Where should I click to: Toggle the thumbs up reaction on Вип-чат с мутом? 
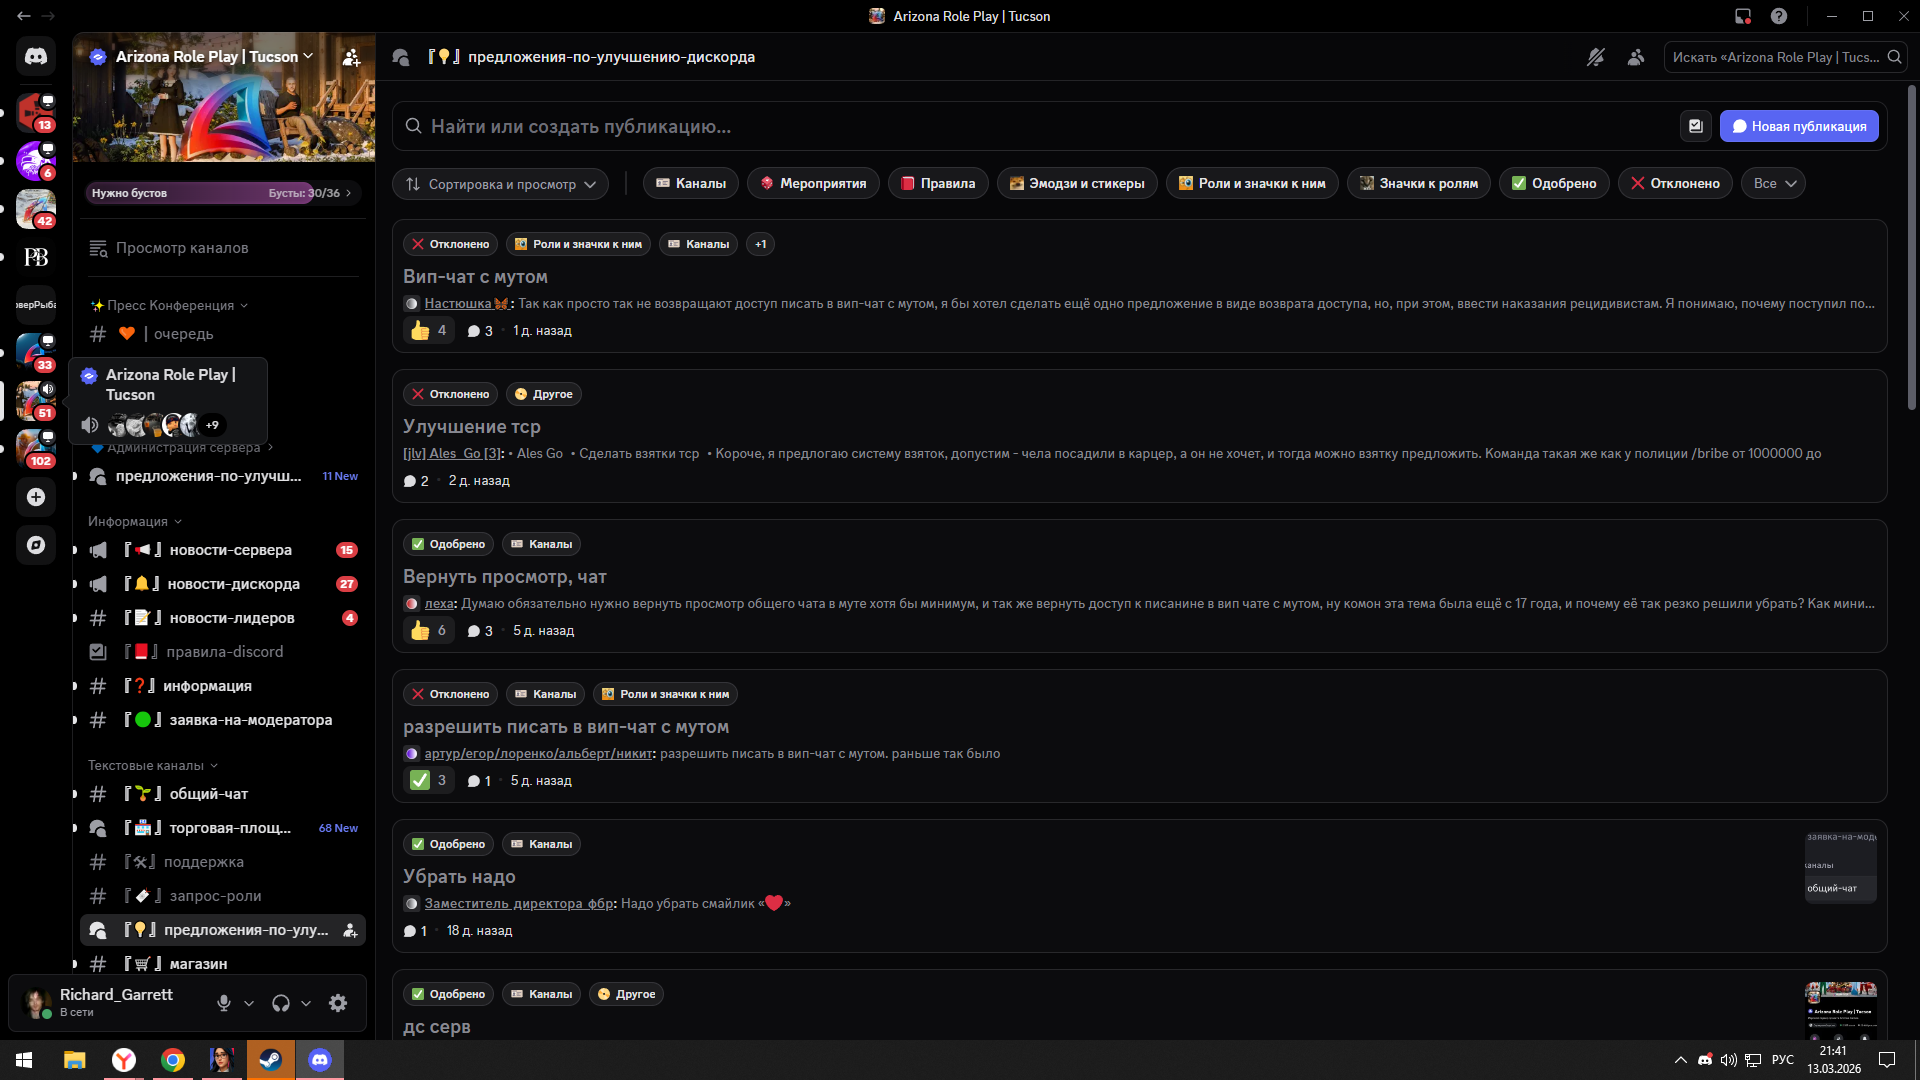pos(429,330)
